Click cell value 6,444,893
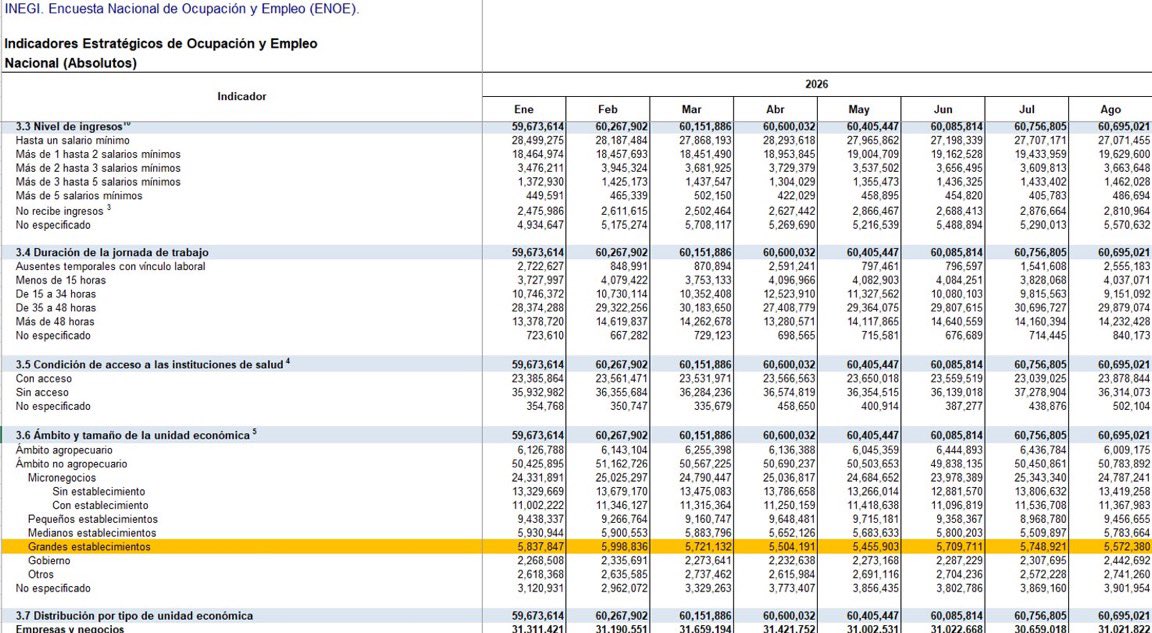 (x=960, y=449)
